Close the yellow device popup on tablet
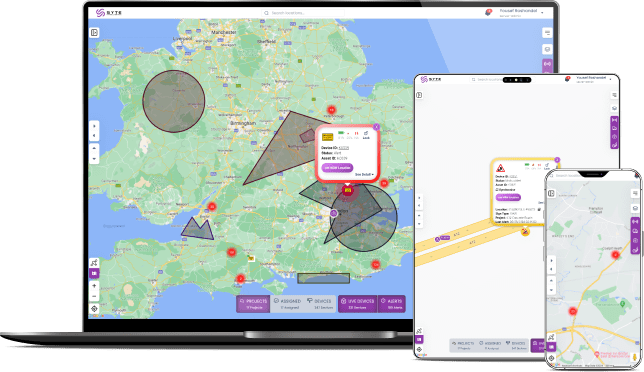 tap(557, 160)
